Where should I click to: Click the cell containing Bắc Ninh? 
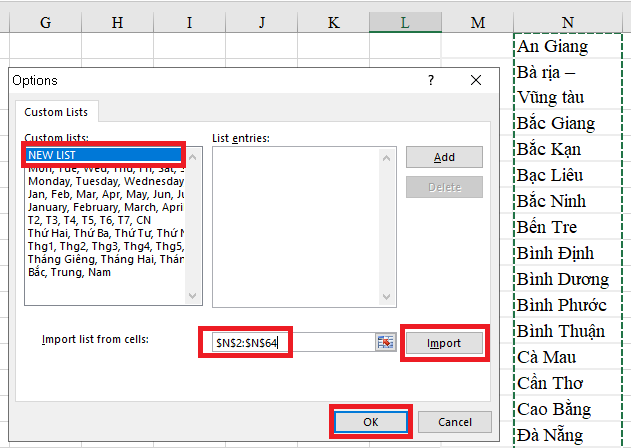pyautogui.click(x=568, y=200)
